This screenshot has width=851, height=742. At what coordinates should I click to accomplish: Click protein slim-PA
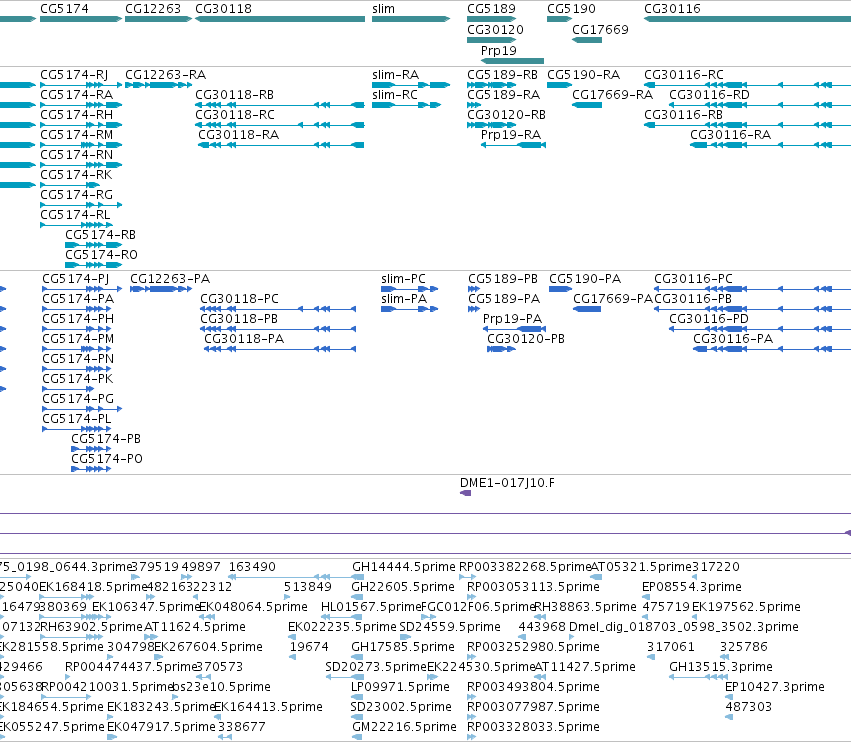(x=404, y=299)
